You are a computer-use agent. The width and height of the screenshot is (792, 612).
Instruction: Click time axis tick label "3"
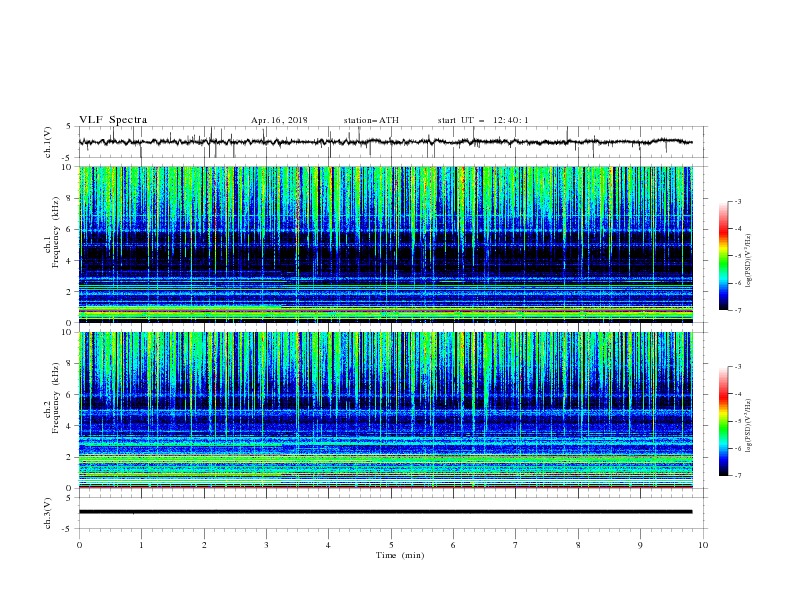click(266, 545)
